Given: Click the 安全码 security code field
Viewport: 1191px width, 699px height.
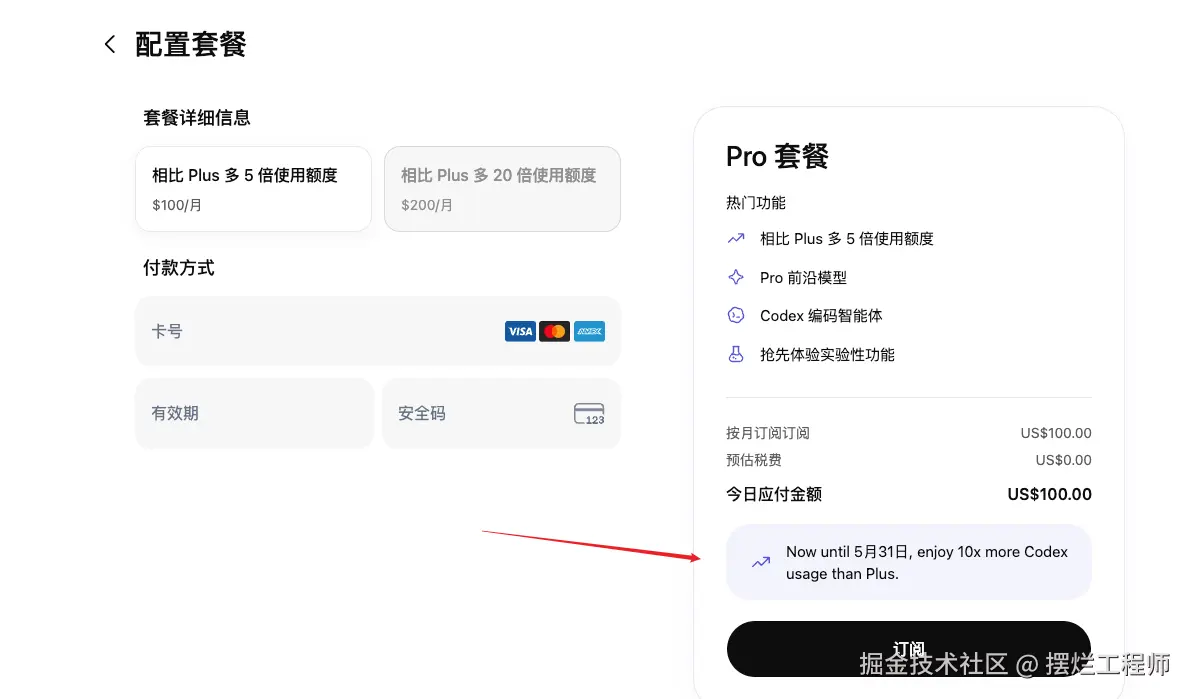Looking at the screenshot, I should (501, 413).
